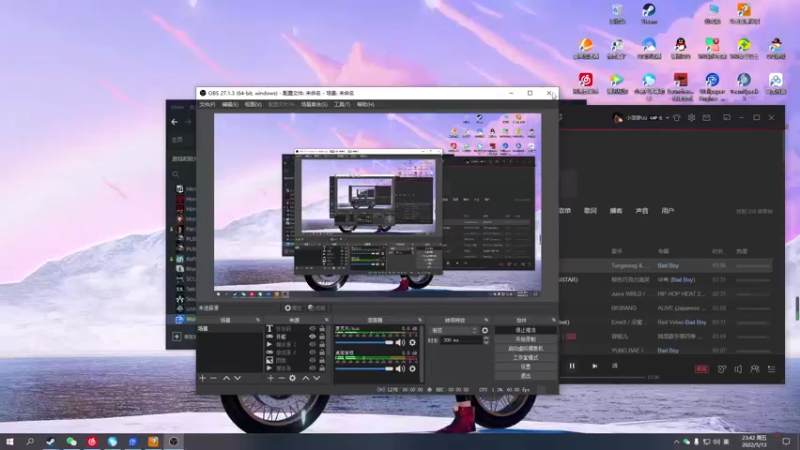The width and height of the screenshot is (800, 450).
Task: Open the settings gear in music player header
Action: click(x=691, y=118)
